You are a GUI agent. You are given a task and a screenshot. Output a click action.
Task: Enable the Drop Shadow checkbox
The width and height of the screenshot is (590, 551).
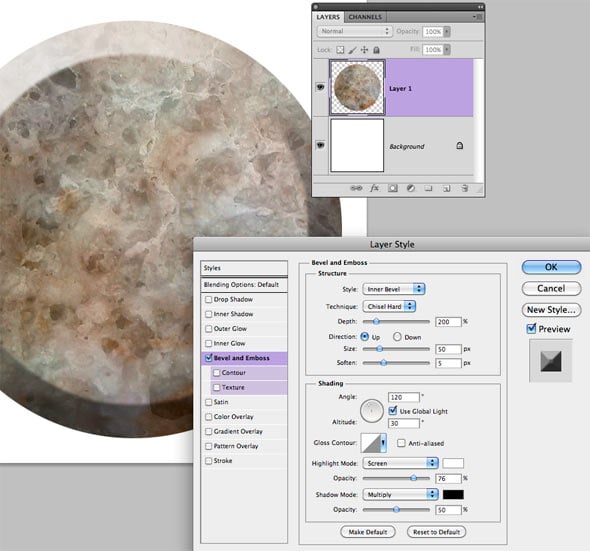click(x=208, y=300)
